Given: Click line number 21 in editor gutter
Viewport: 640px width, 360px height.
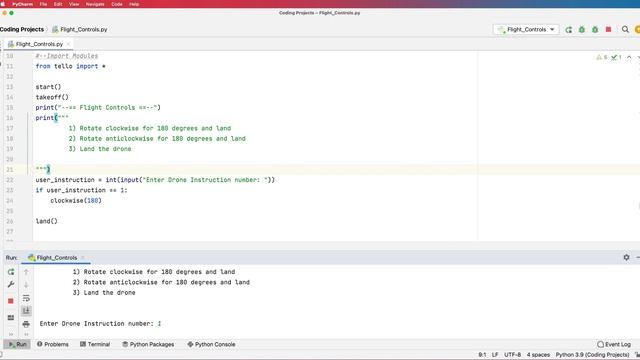Looking at the screenshot, I should click(10, 170).
